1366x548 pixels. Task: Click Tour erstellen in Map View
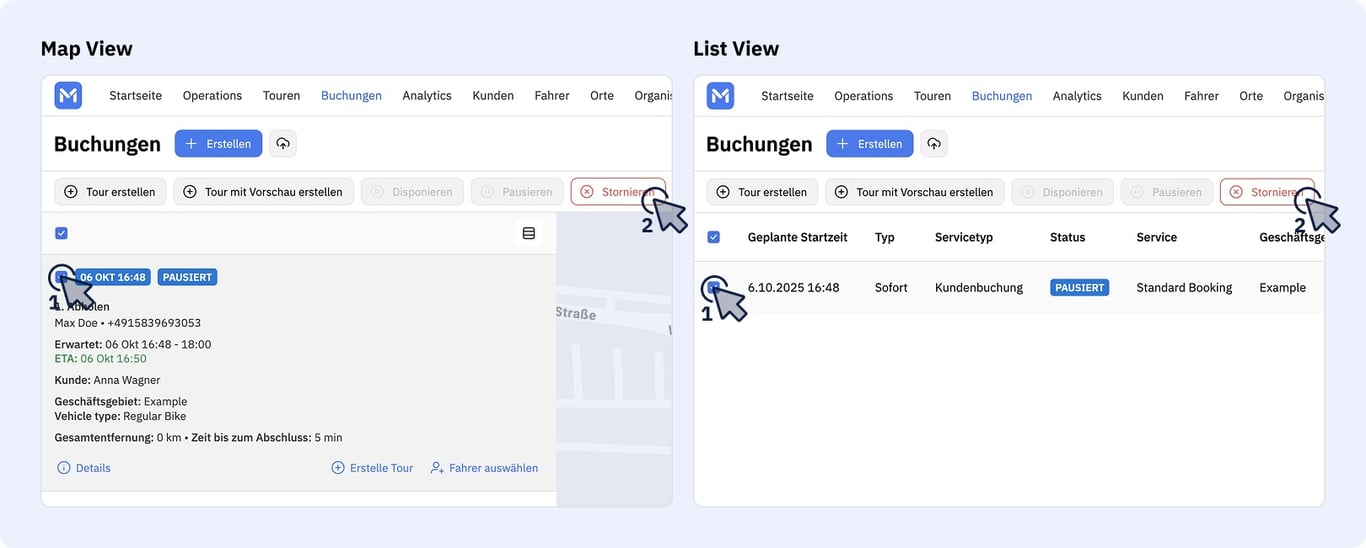click(110, 192)
